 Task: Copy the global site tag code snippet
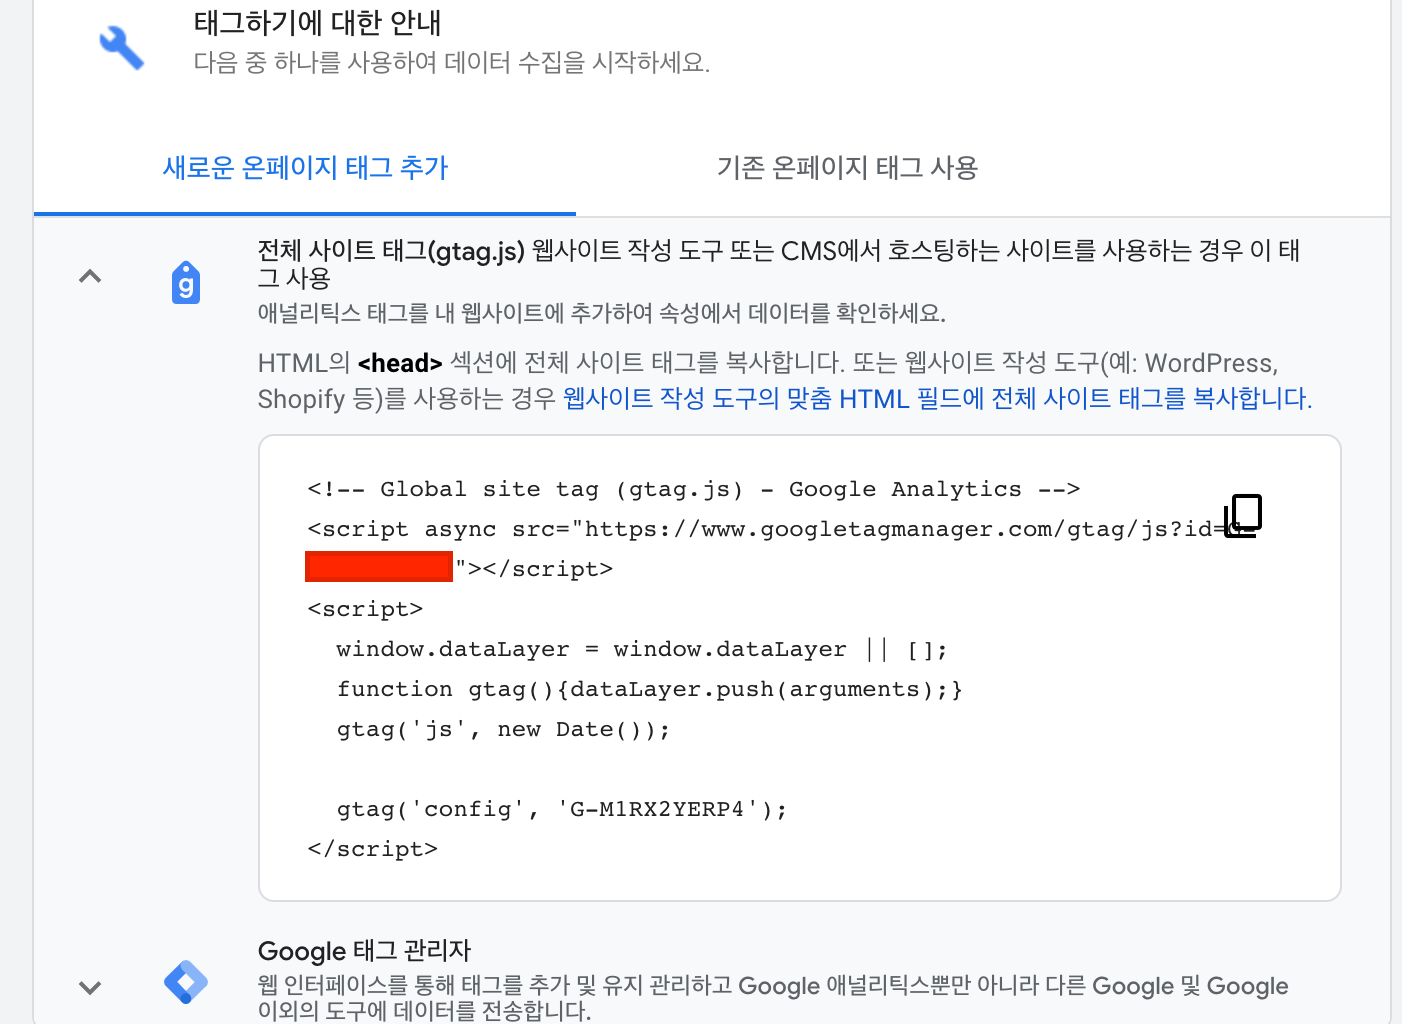point(1243,515)
